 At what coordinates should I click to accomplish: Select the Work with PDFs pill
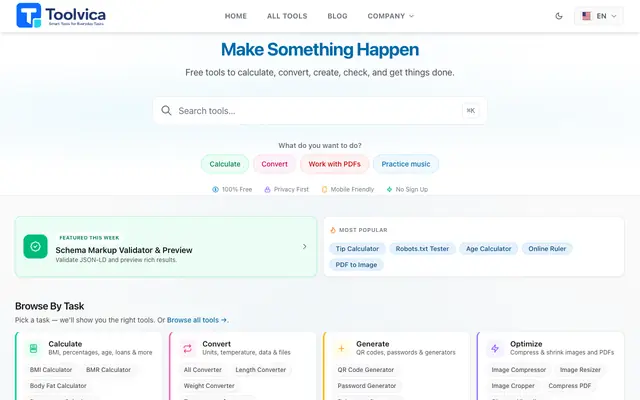pyautogui.click(x=334, y=164)
